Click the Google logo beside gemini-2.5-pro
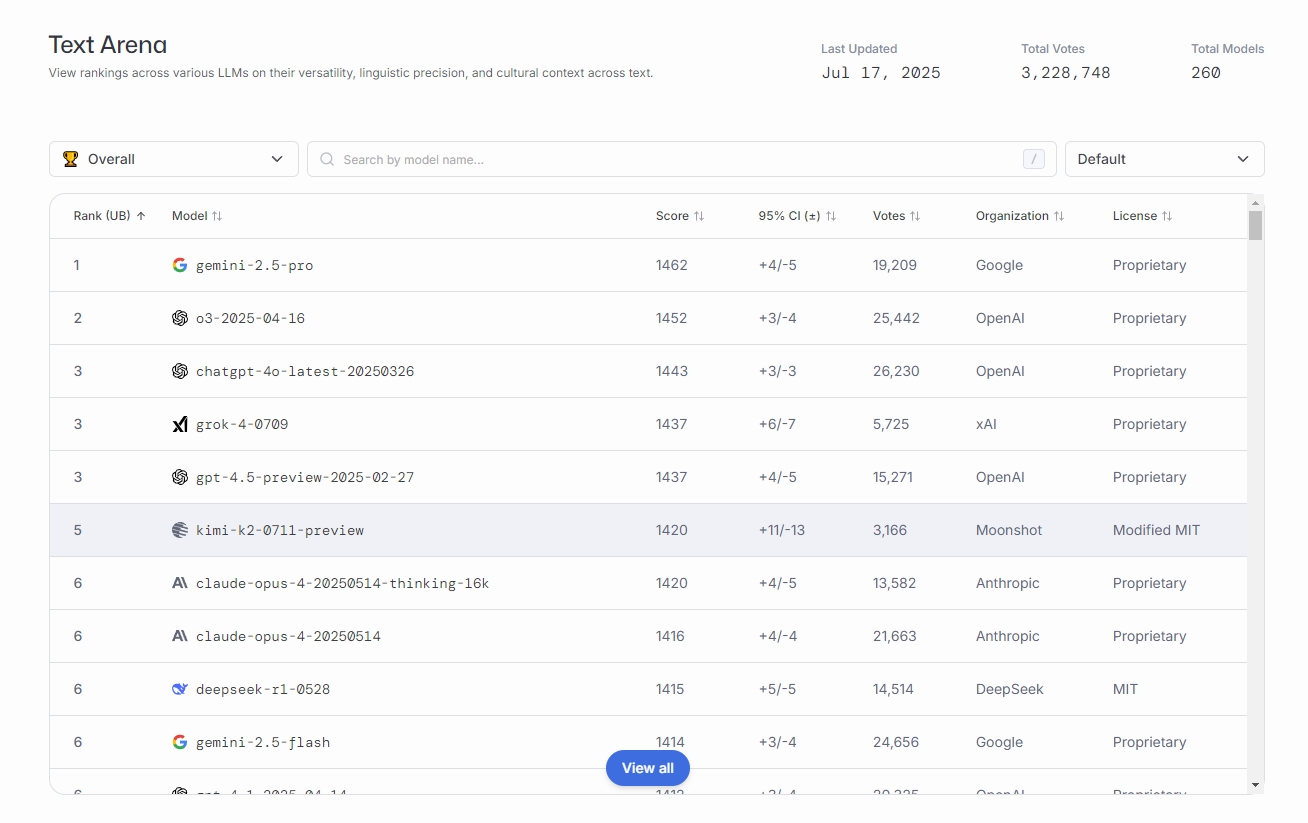Screen dimensions: 1308x823 point(180,265)
